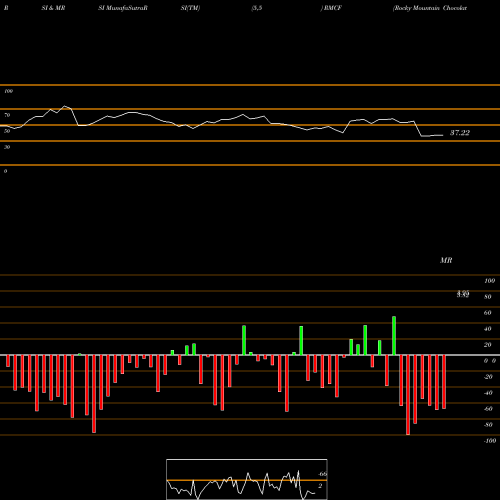Click the overlapping value text near the 80 label
The image size is (500, 500).
463,294
